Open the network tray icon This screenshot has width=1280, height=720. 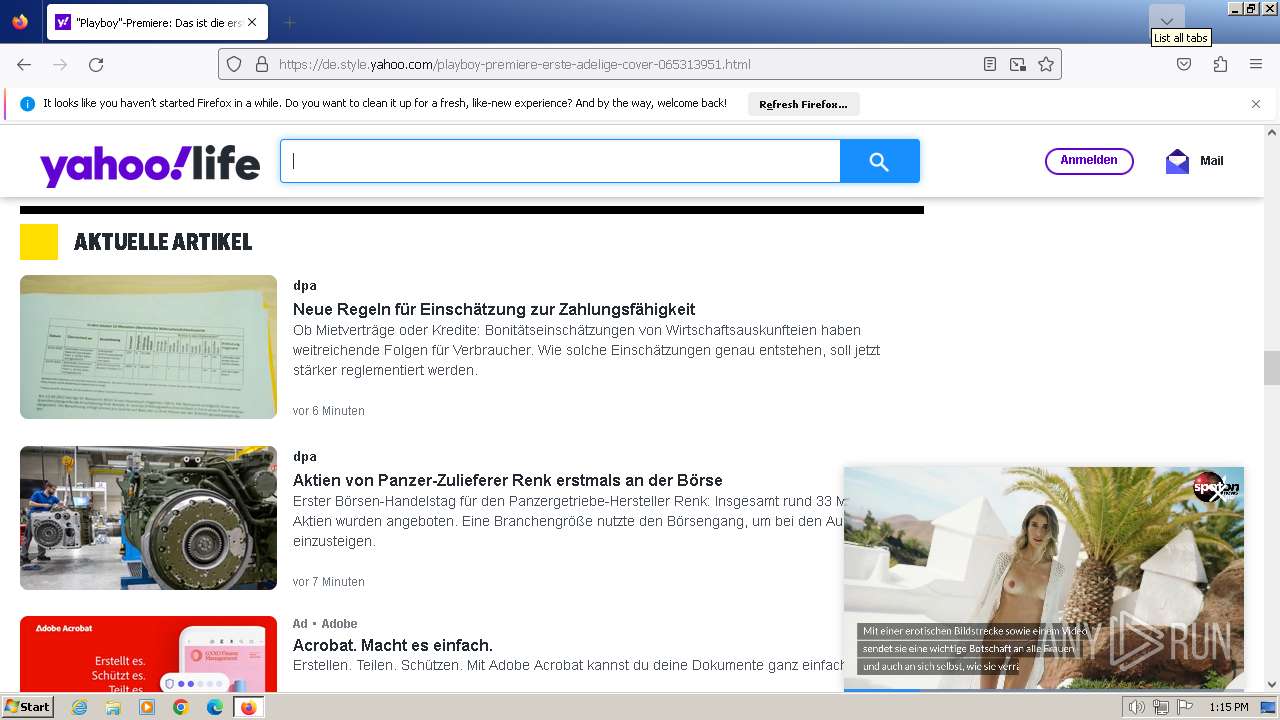coord(1161,707)
